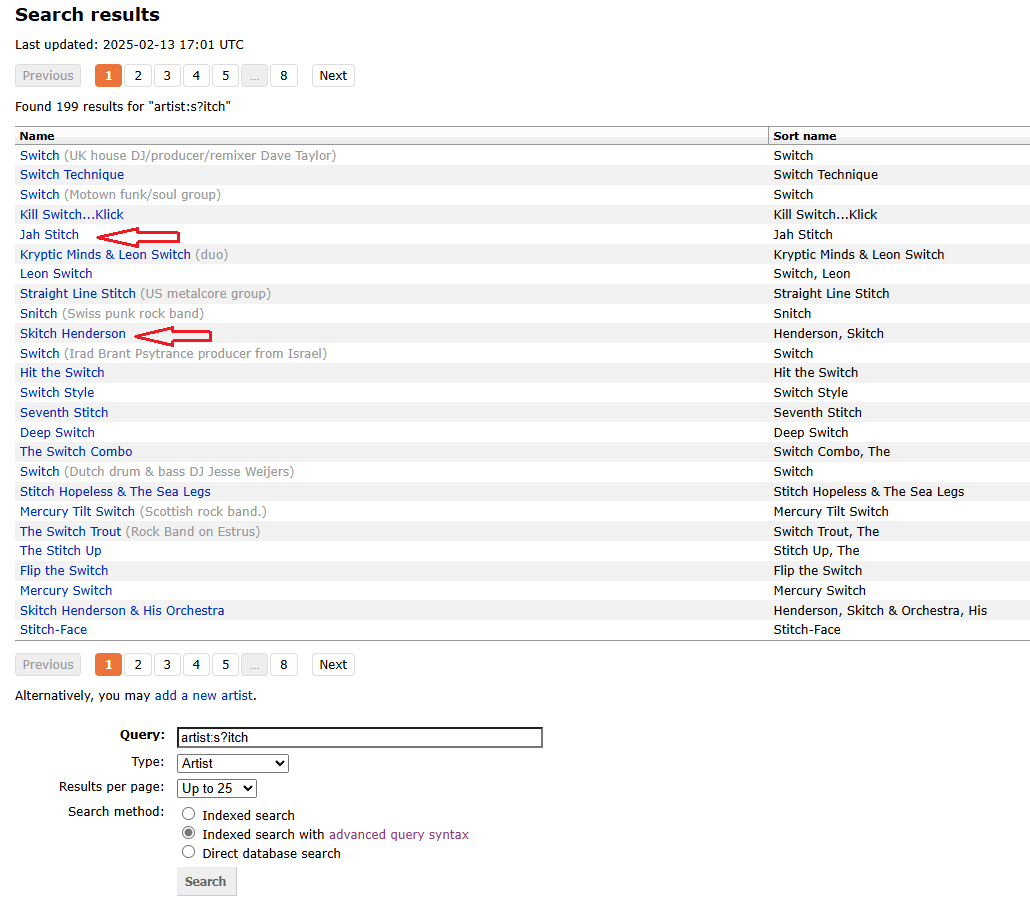1030x903 pixels.
Task: Open Seventh Stitch artist link
Action: pos(64,412)
